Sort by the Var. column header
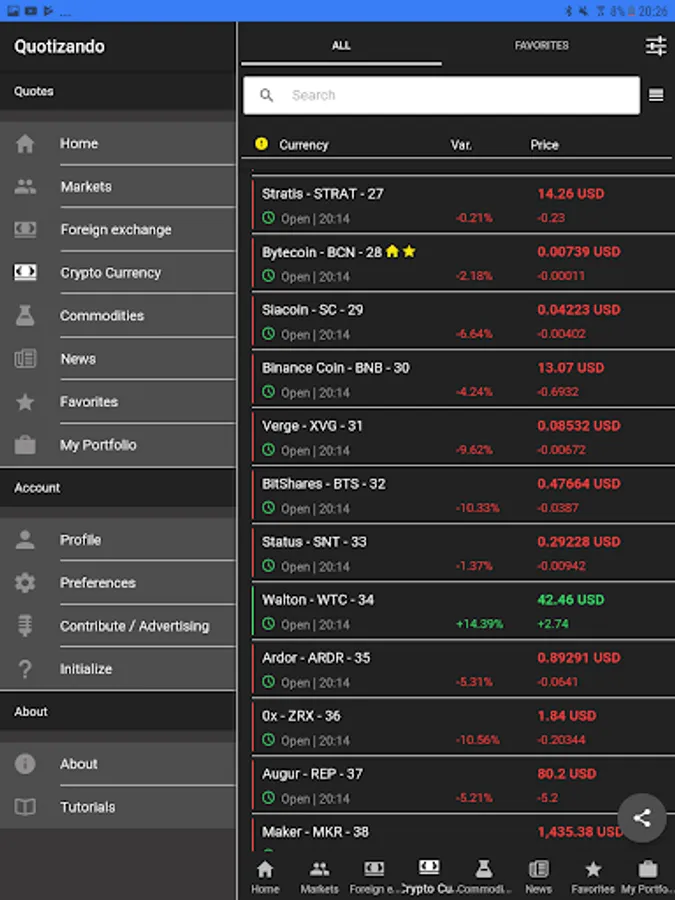675x900 pixels. (461, 145)
